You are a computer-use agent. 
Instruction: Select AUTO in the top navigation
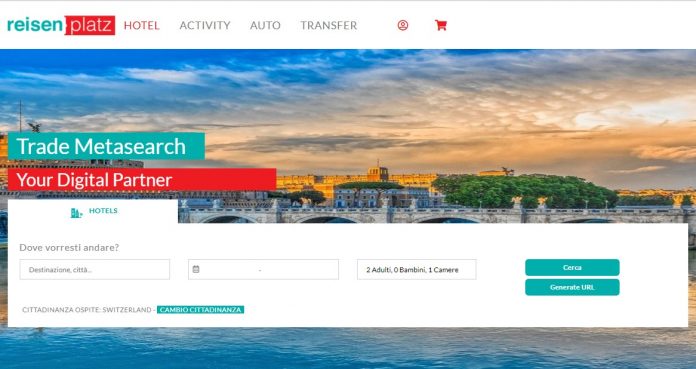[x=265, y=25]
